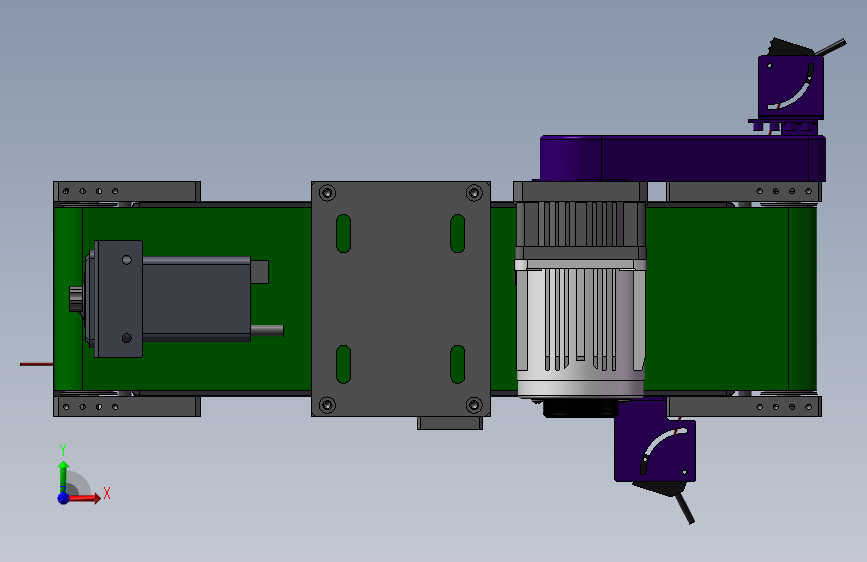
Task: Select the silver finned motor housing
Action: [581, 329]
